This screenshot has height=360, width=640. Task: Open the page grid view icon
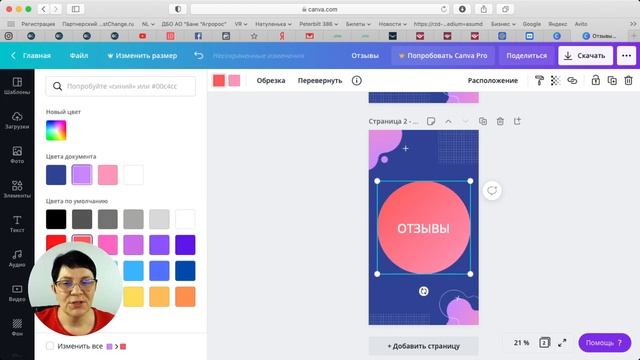[x=544, y=342]
